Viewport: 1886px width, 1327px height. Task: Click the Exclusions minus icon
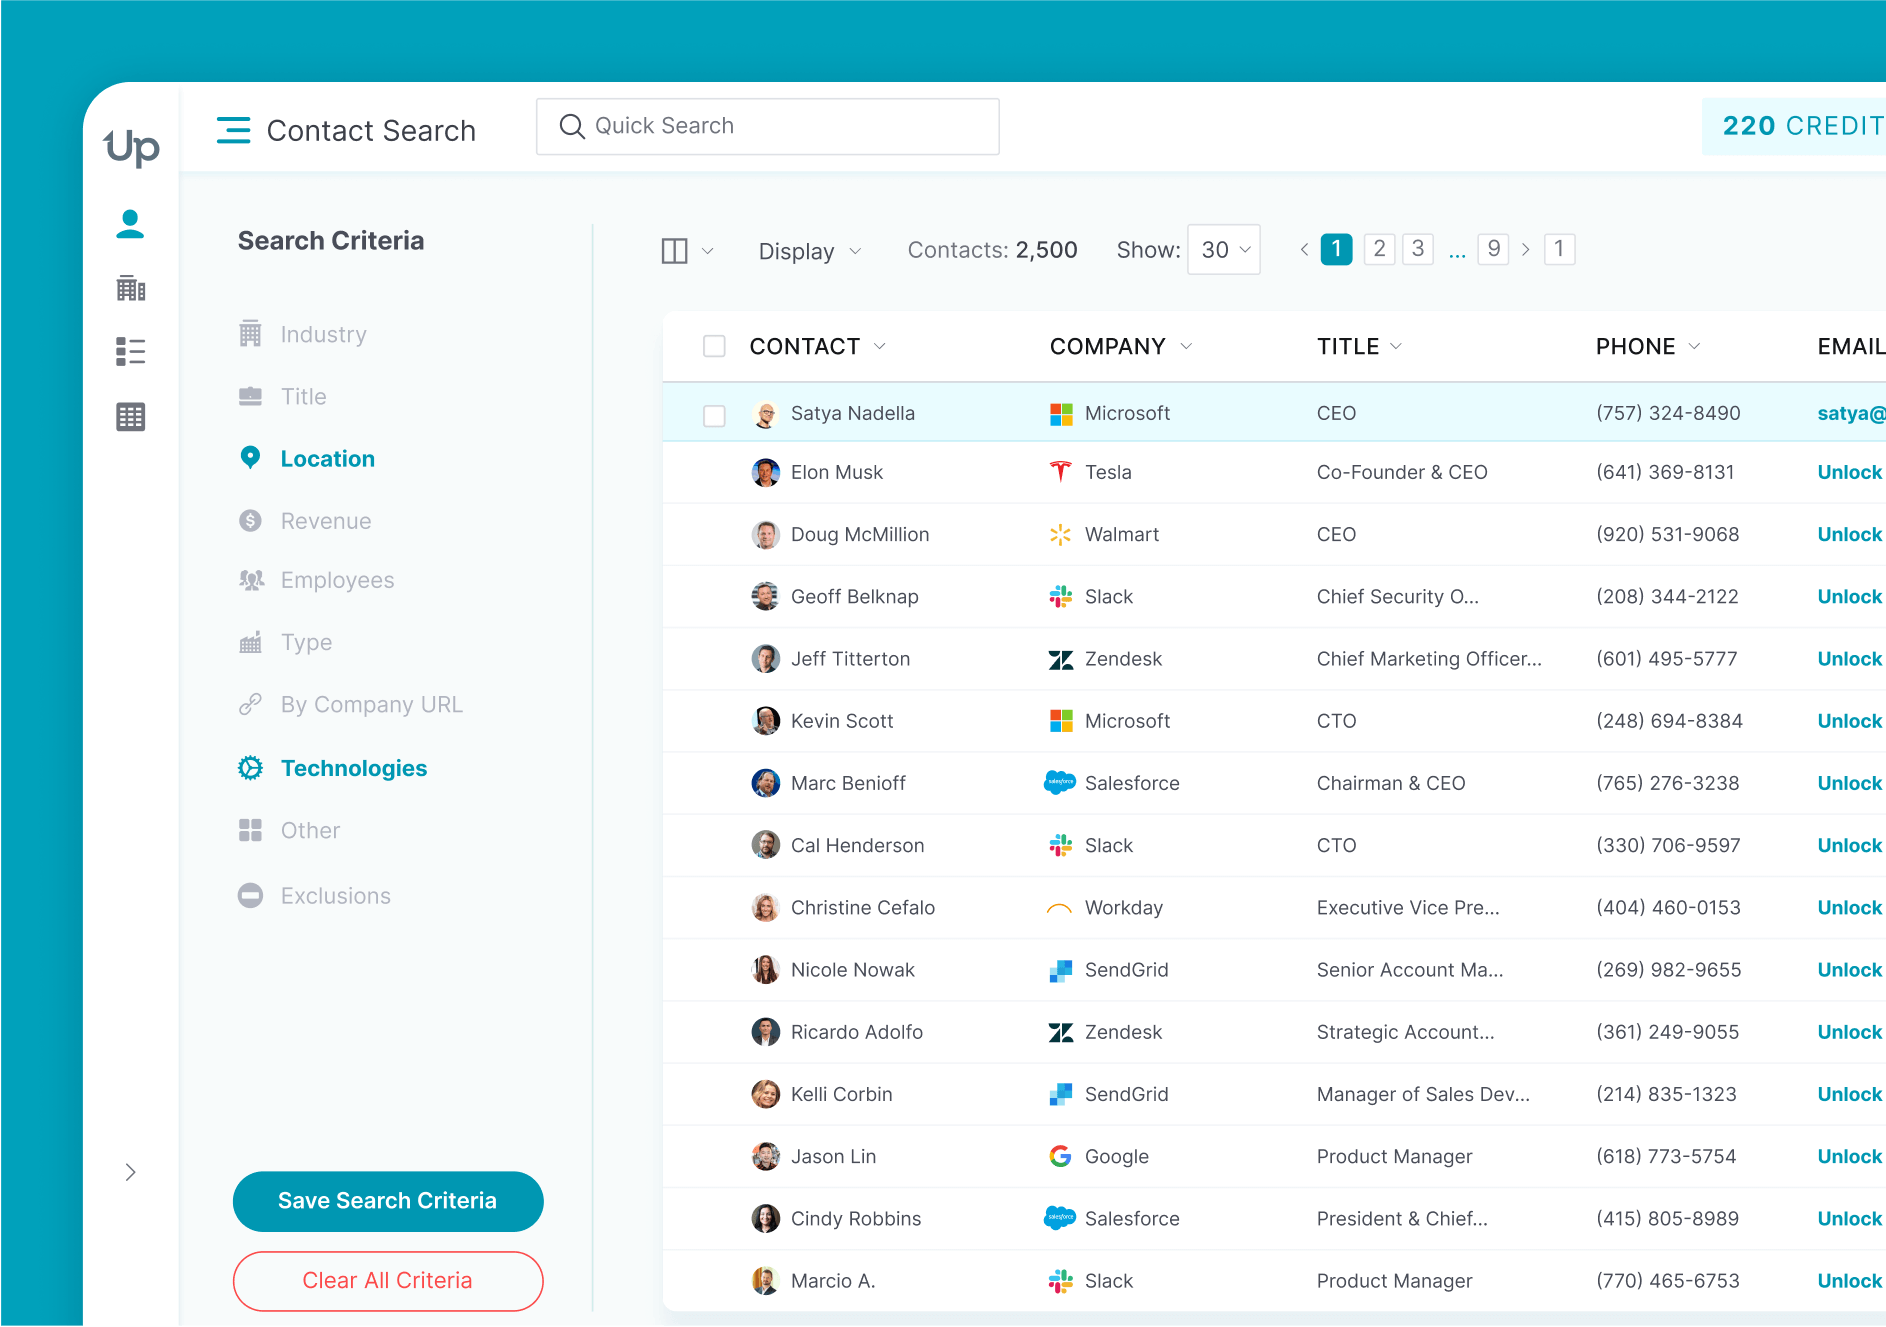click(x=250, y=896)
